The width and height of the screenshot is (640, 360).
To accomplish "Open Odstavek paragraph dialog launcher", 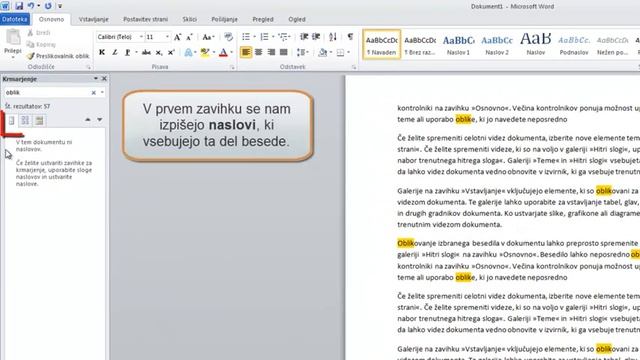I will point(354,67).
